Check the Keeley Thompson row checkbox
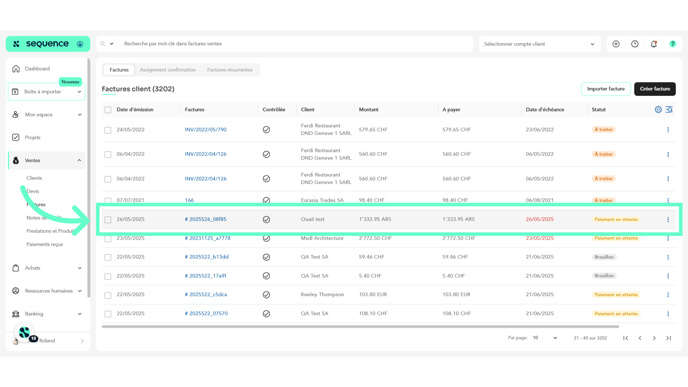This screenshot has height=387, width=688. pyautogui.click(x=108, y=295)
